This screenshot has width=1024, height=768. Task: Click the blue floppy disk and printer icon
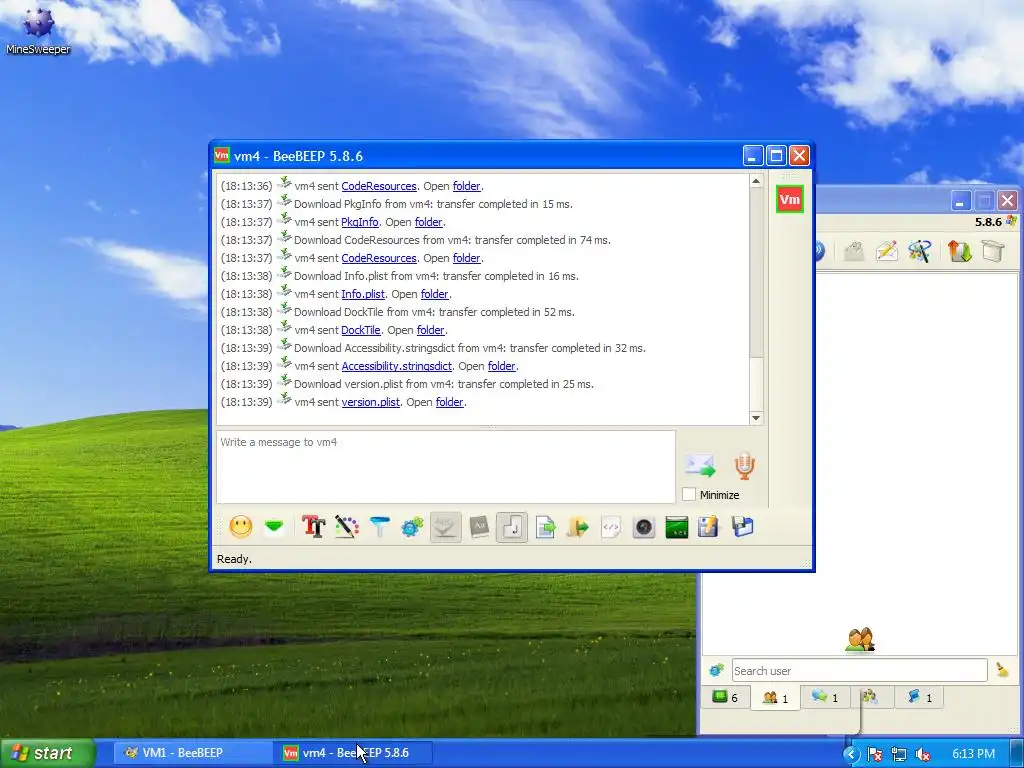click(x=743, y=527)
